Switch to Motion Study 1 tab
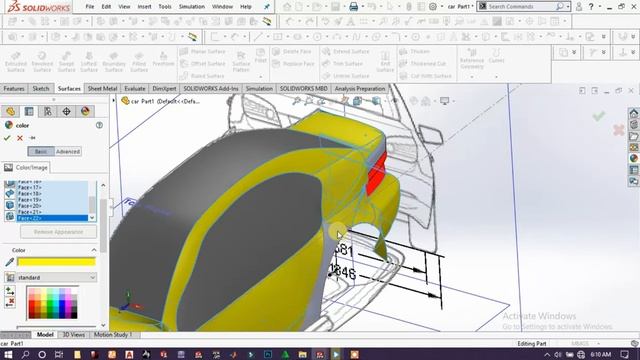Image resolution: width=640 pixels, height=360 pixels. [x=113, y=335]
